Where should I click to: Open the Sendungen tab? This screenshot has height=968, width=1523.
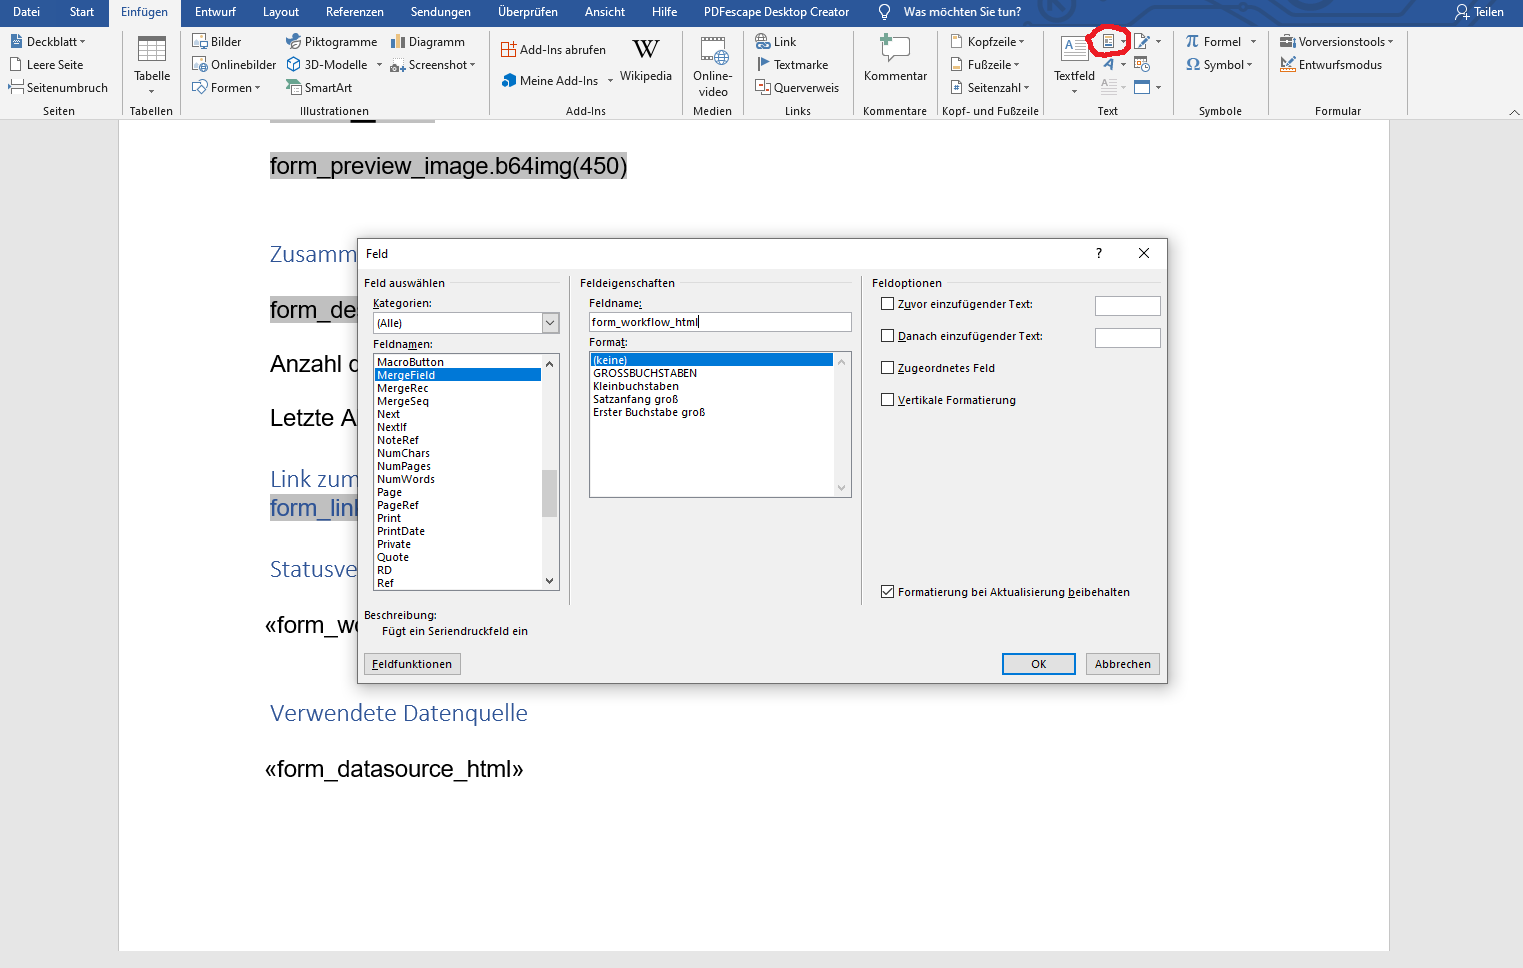440,12
